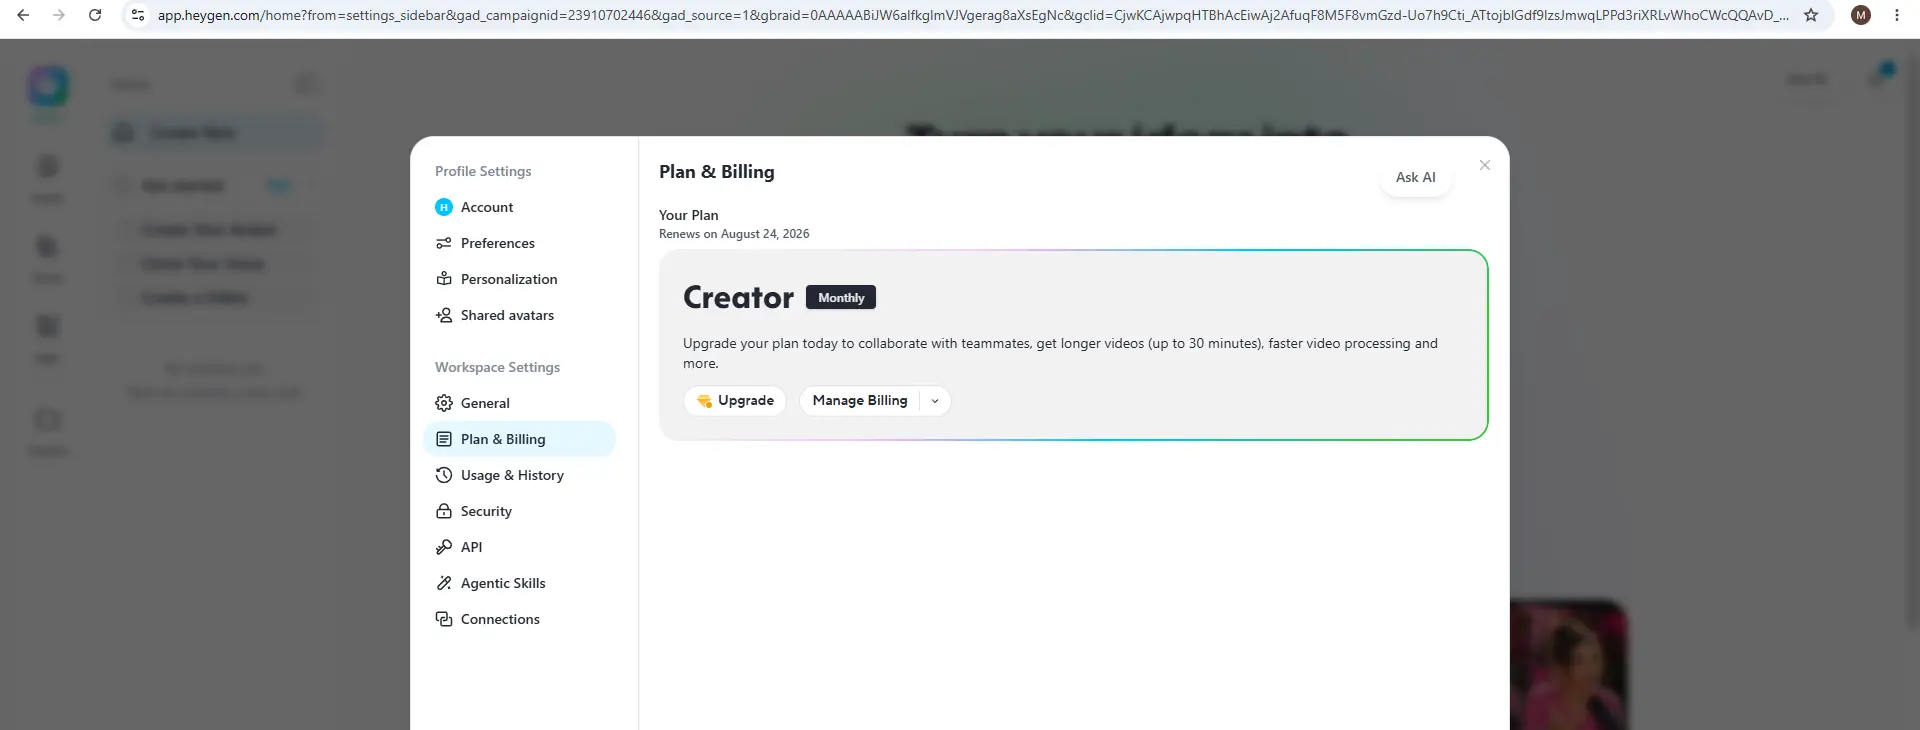Screen dimensions: 1920x730
Task: Open Preferences settings
Action: point(519,243)
